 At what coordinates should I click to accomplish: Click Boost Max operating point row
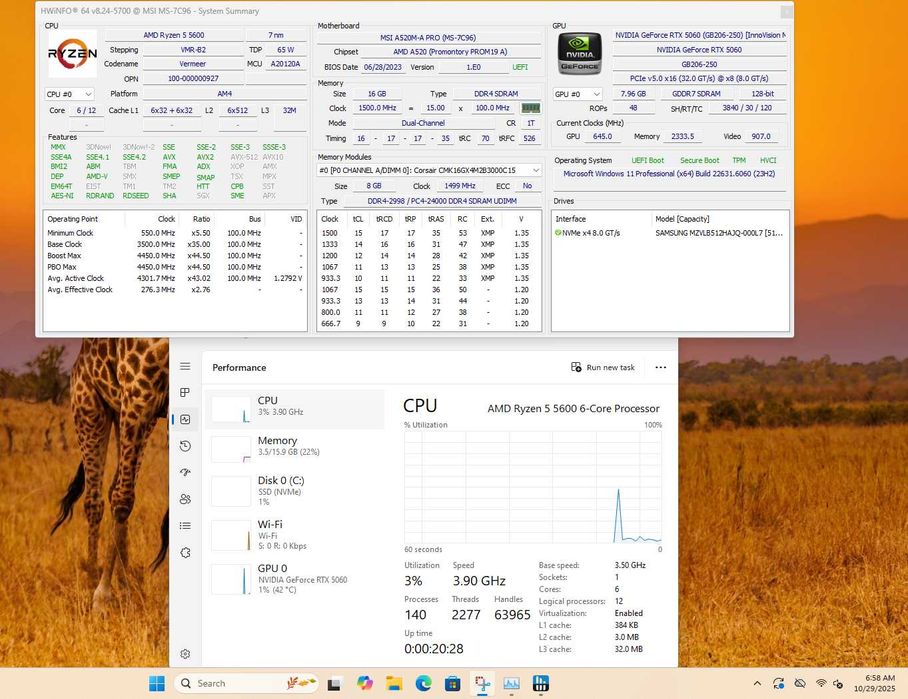(x=175, y=255)
